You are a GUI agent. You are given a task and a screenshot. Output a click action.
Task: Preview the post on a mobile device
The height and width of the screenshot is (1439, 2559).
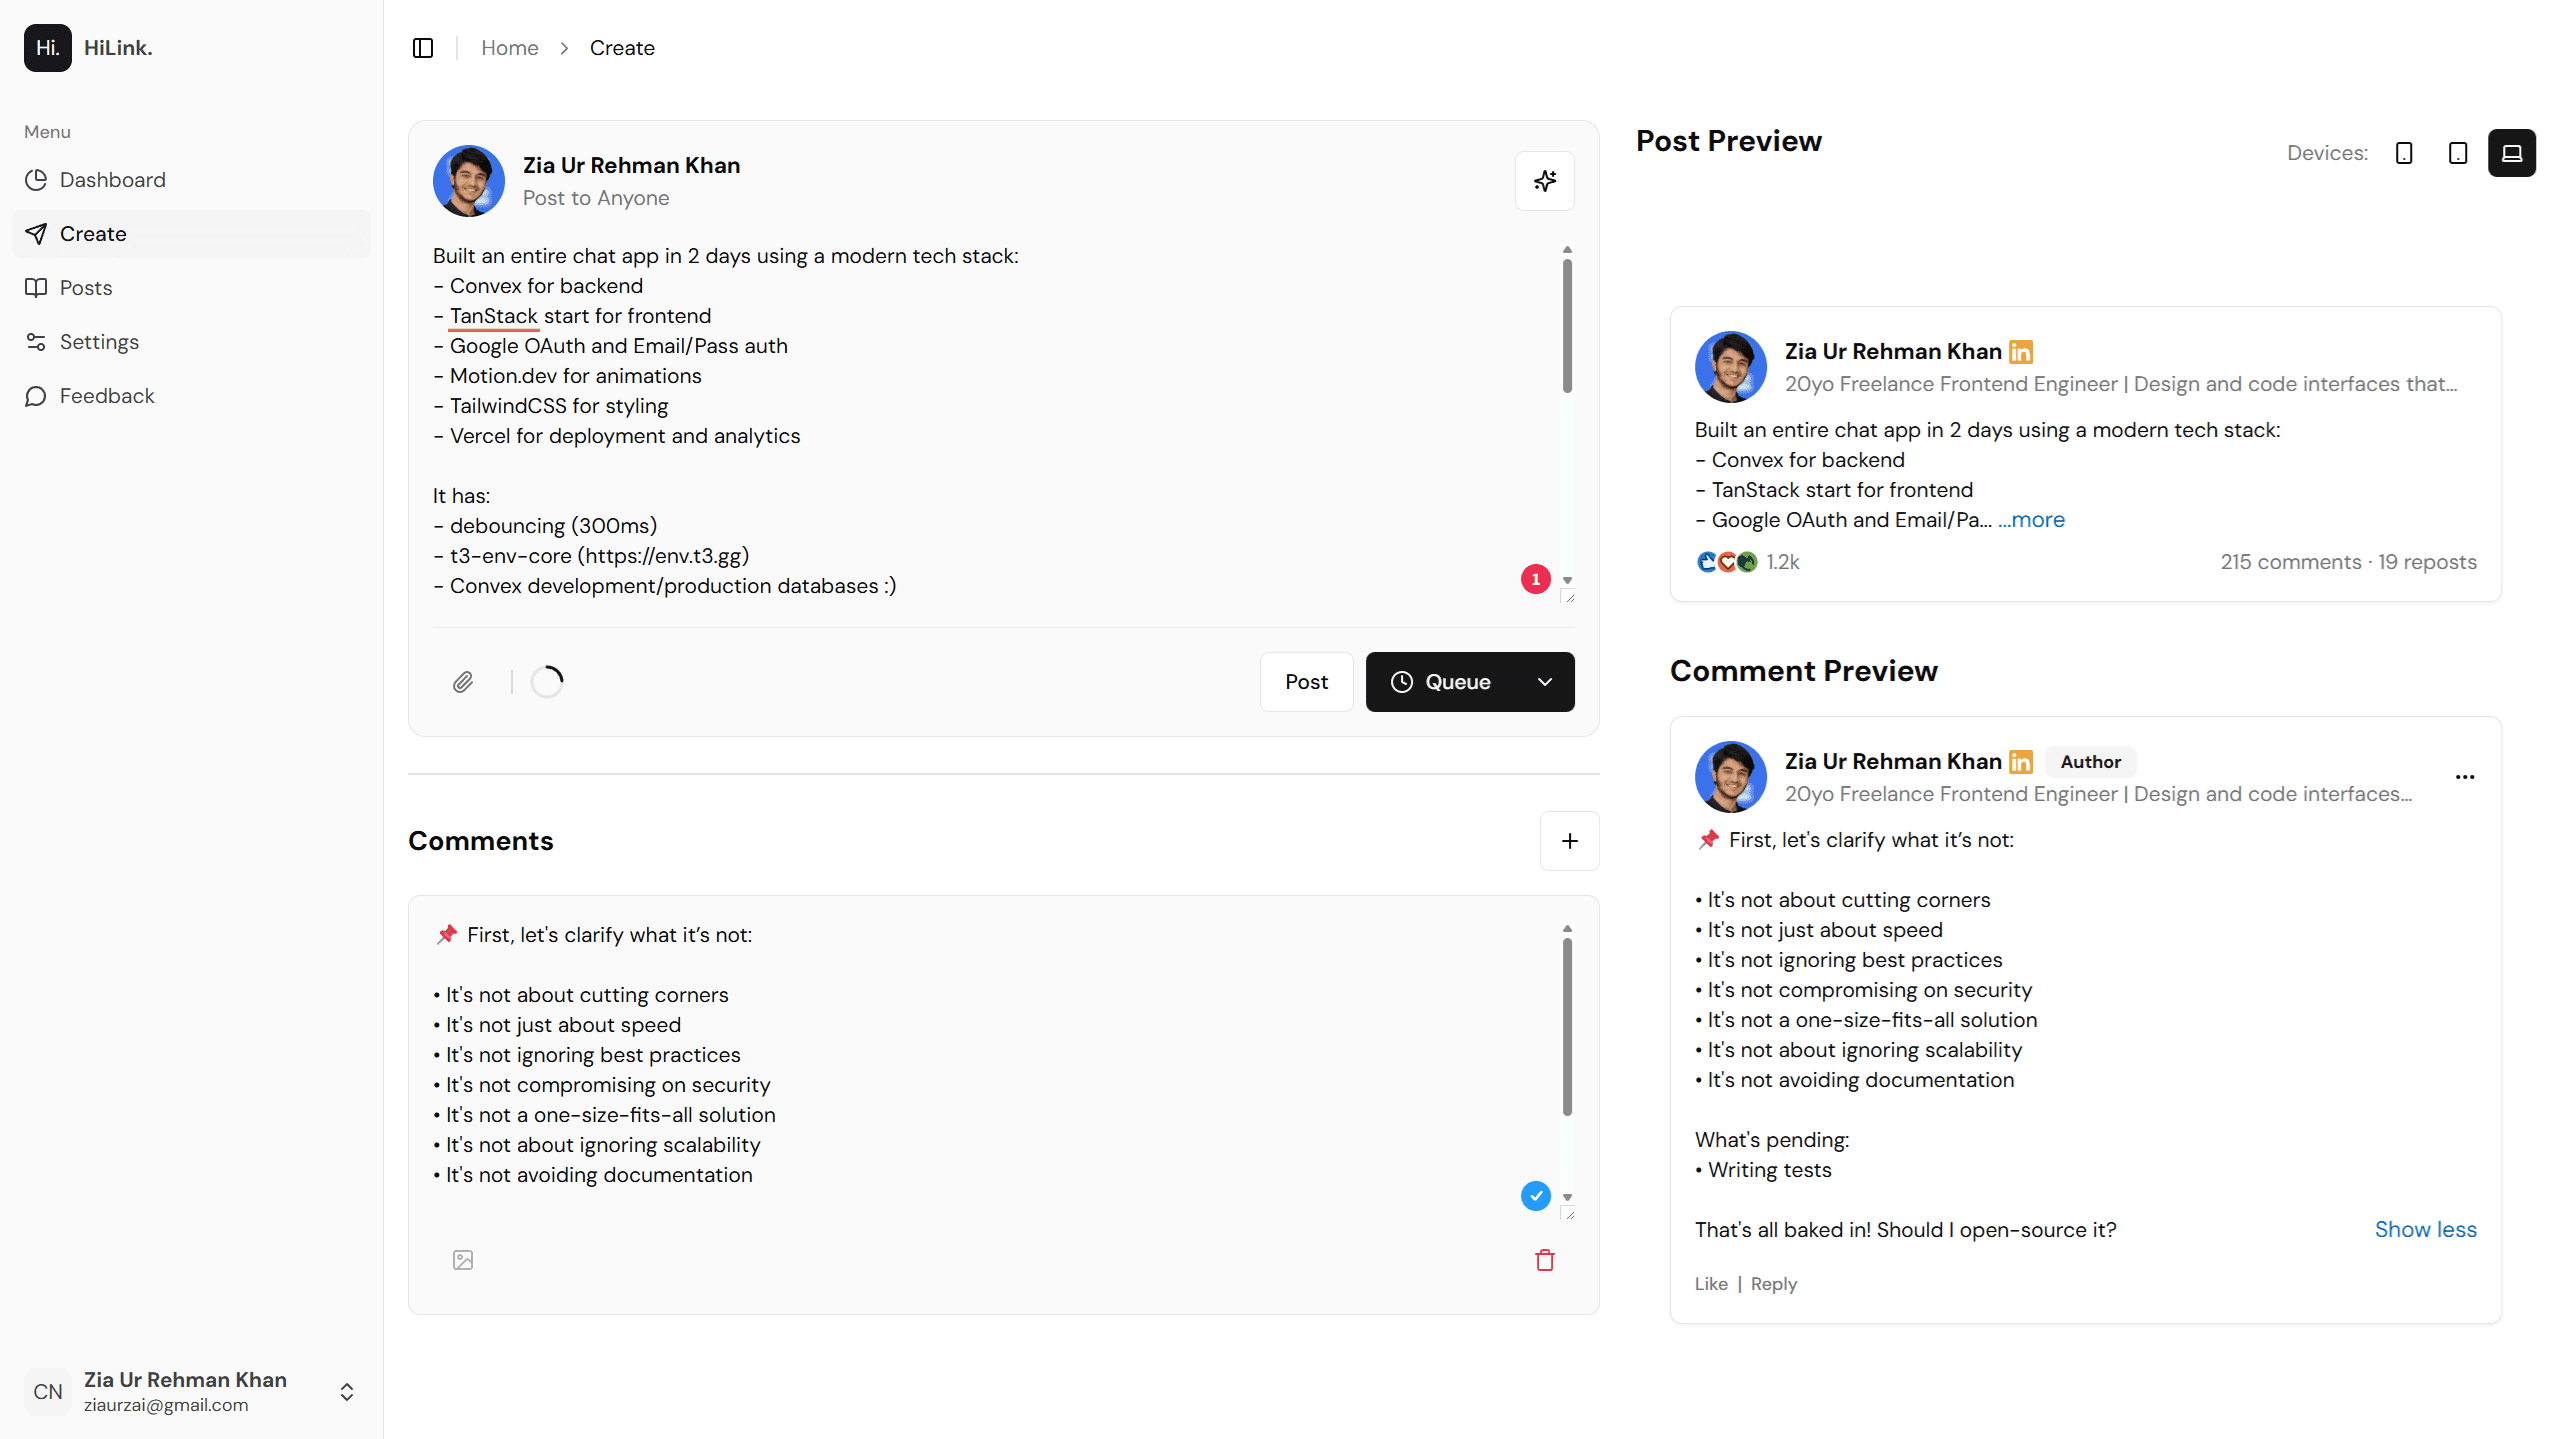coord(2404,152)
